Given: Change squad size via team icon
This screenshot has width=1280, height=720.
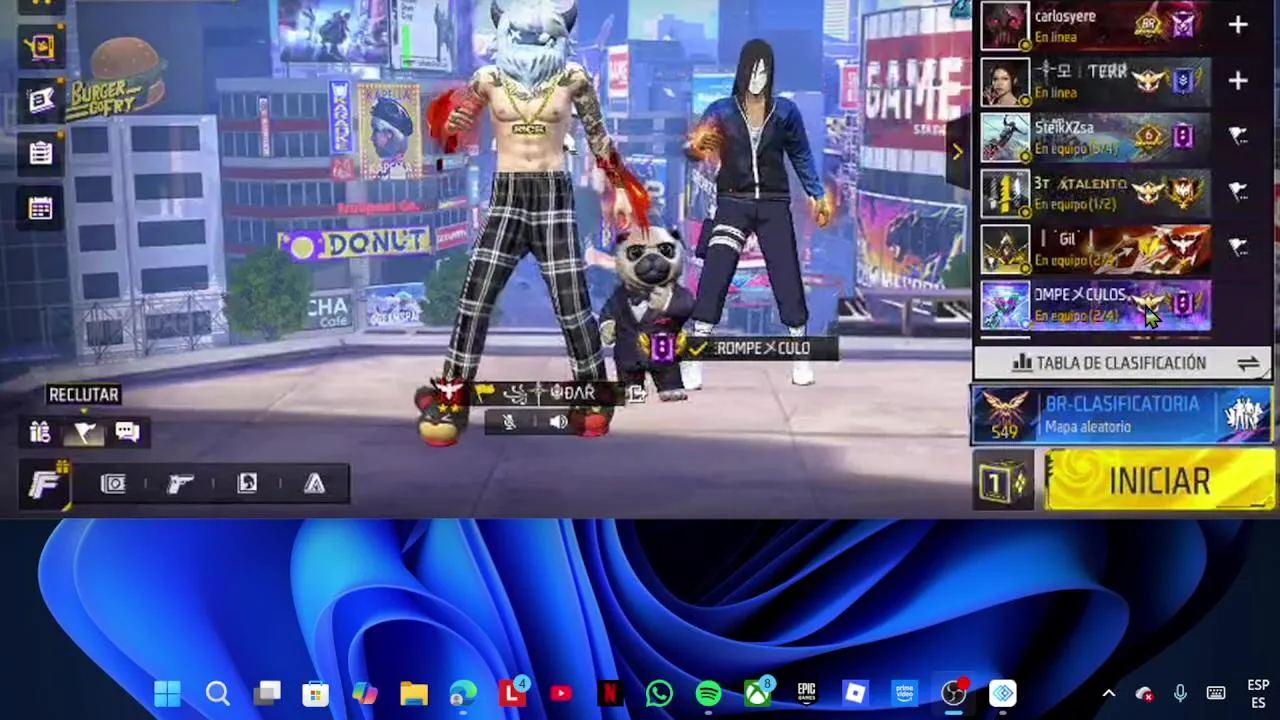Looking at the screenshot, I should [1243, 414].
